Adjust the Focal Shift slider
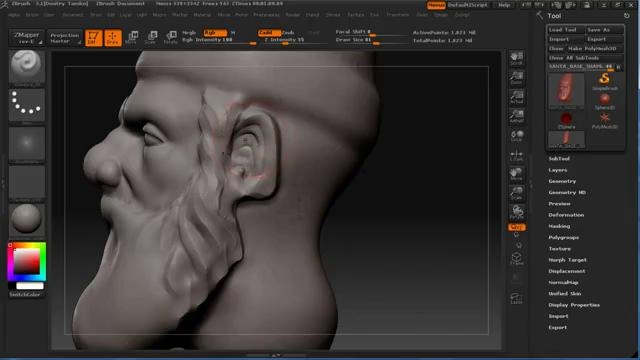 coord(371,32)
